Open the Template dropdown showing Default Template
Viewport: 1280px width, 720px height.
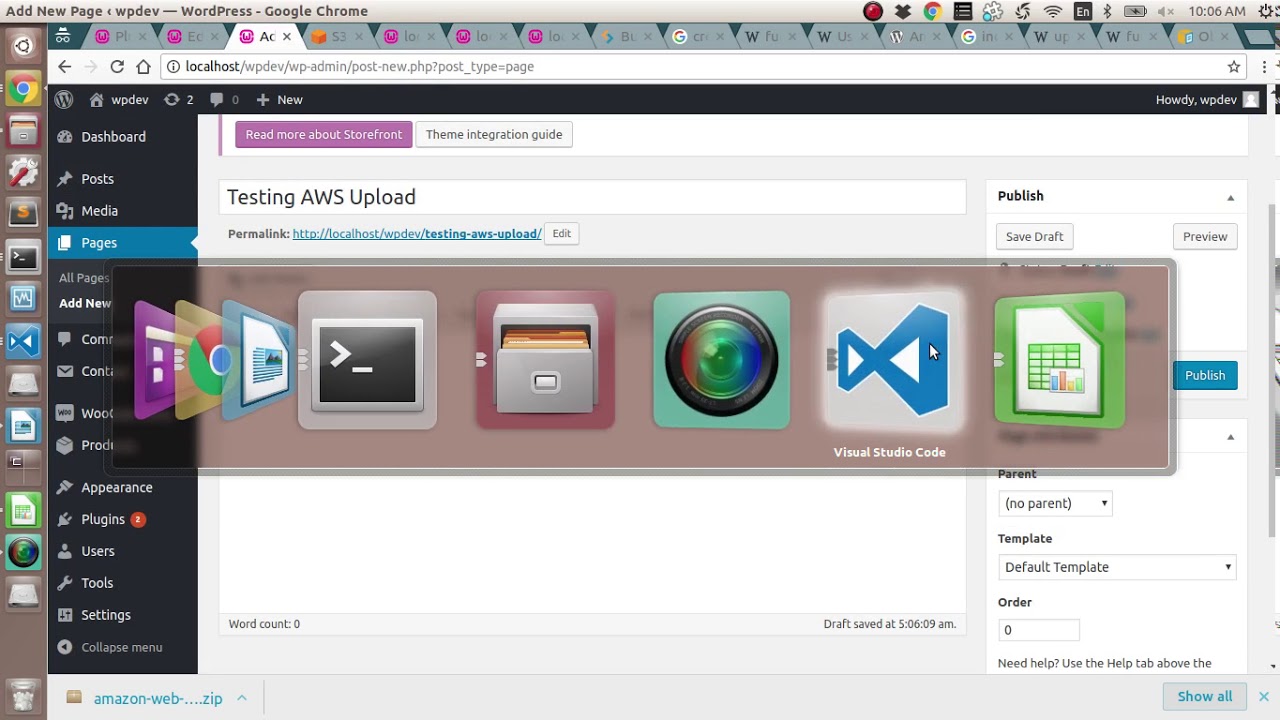click(1117, 567)
